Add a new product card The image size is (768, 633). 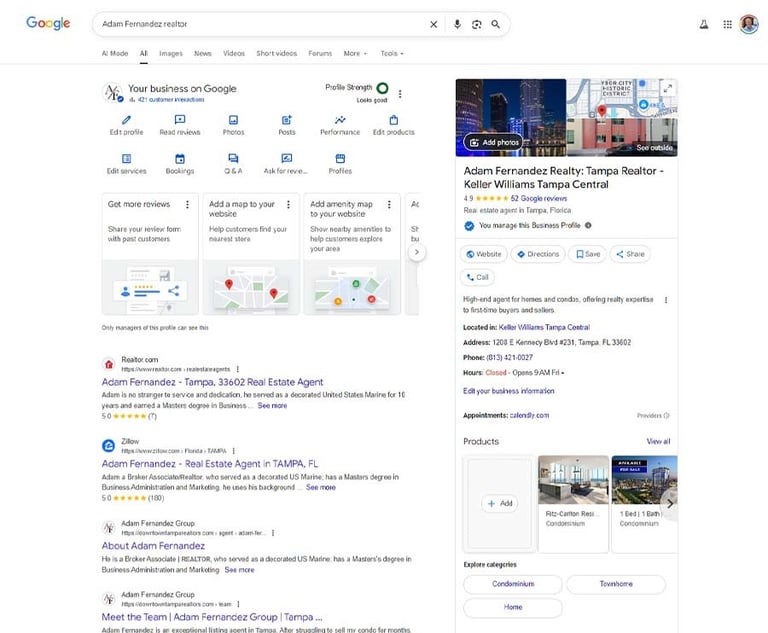pos(500,503)
